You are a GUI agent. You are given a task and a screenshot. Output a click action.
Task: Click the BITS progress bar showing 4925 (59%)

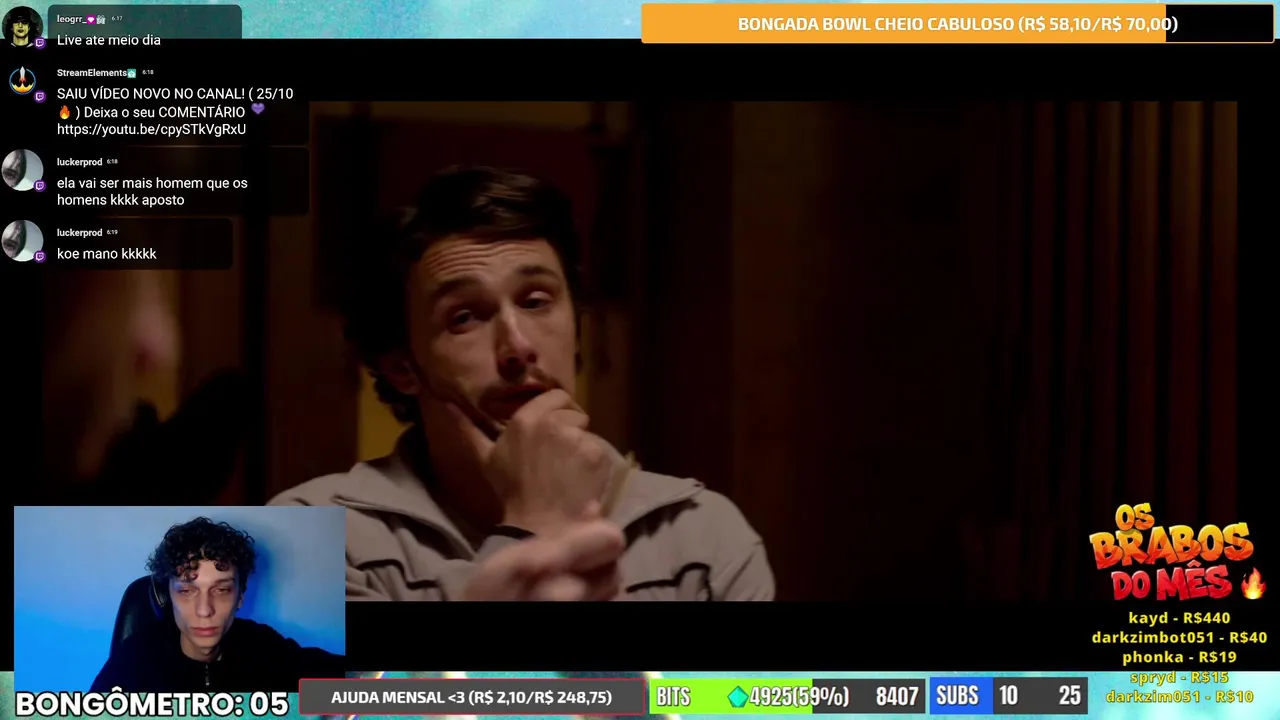(787, 697)
